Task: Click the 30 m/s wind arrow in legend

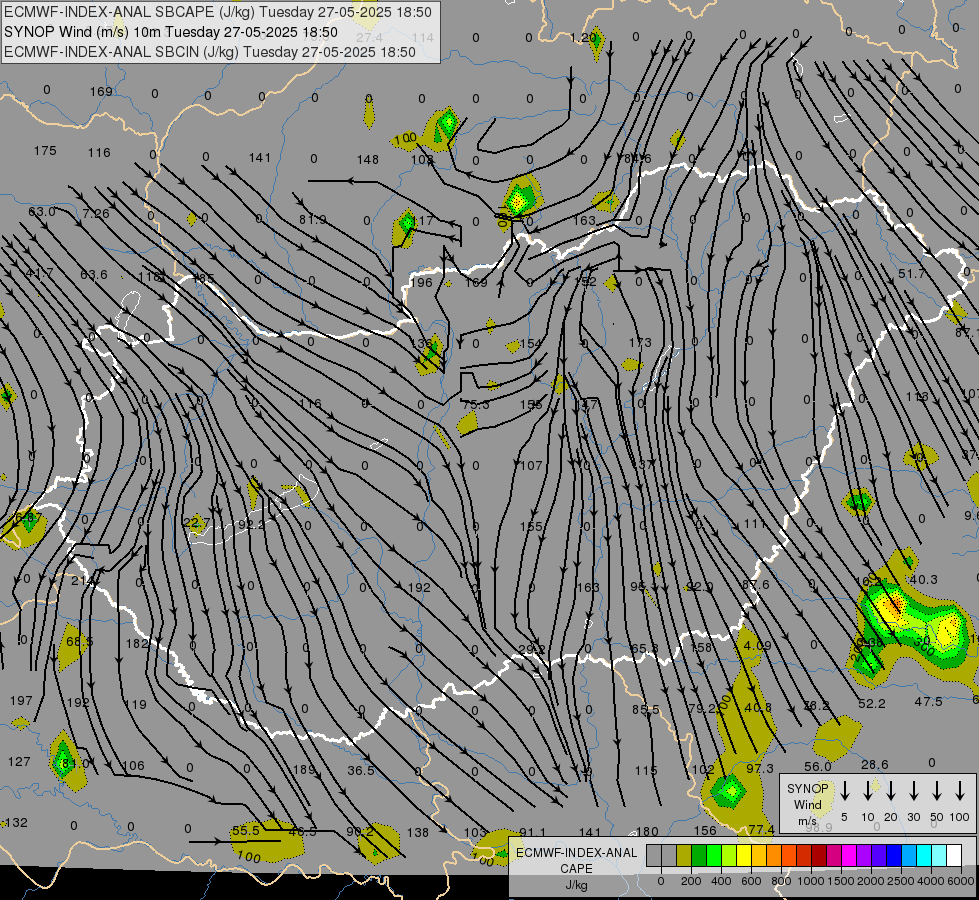Action: (914, 791)
